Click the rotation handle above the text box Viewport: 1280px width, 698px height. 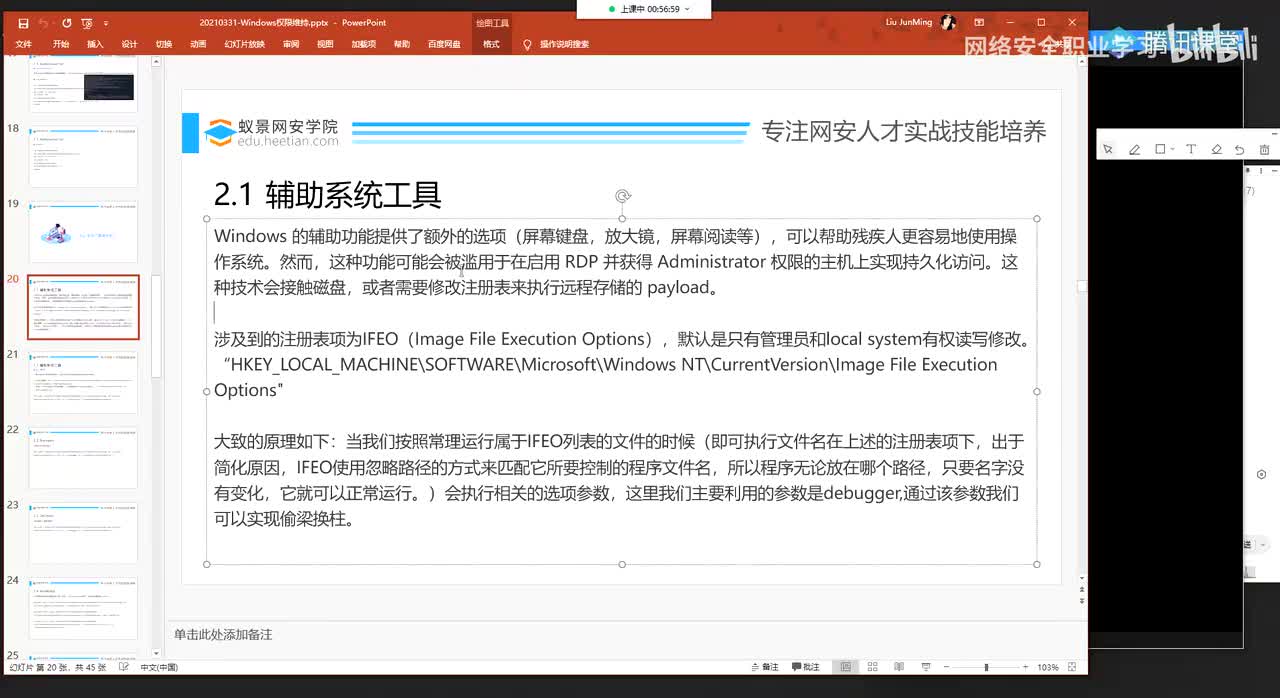[x=622, y=196]
